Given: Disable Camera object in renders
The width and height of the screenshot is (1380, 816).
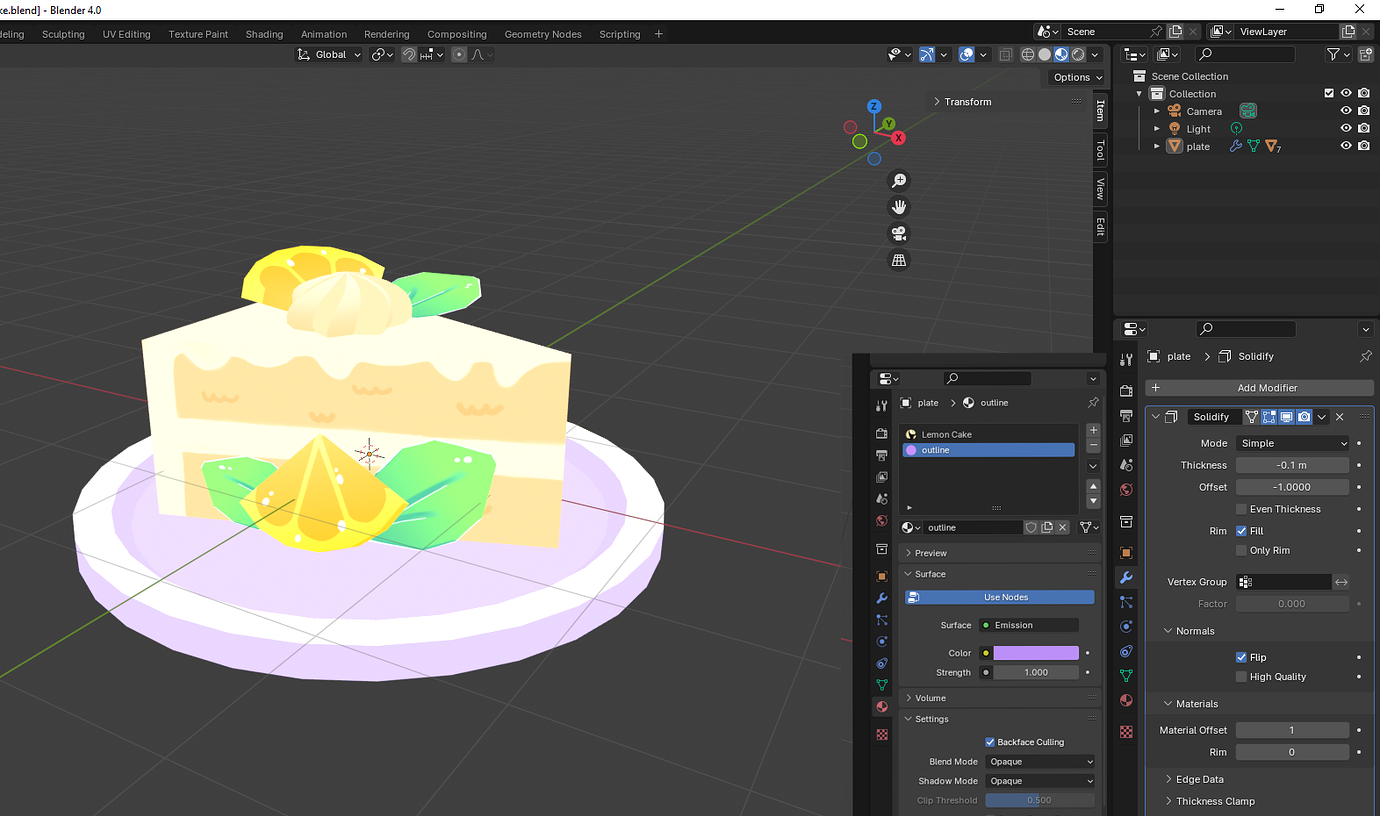Looking at the screenshot, I should [1364, 111].
